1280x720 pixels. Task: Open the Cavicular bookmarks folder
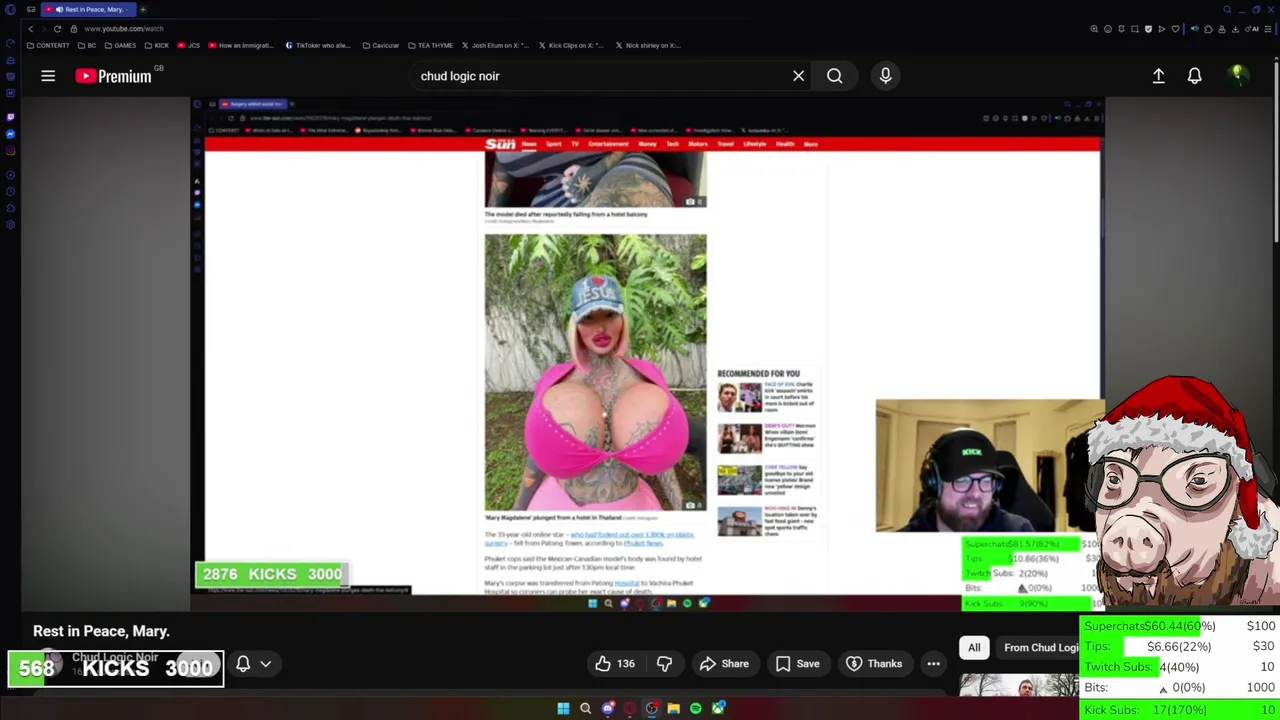[x=381, y=45]
